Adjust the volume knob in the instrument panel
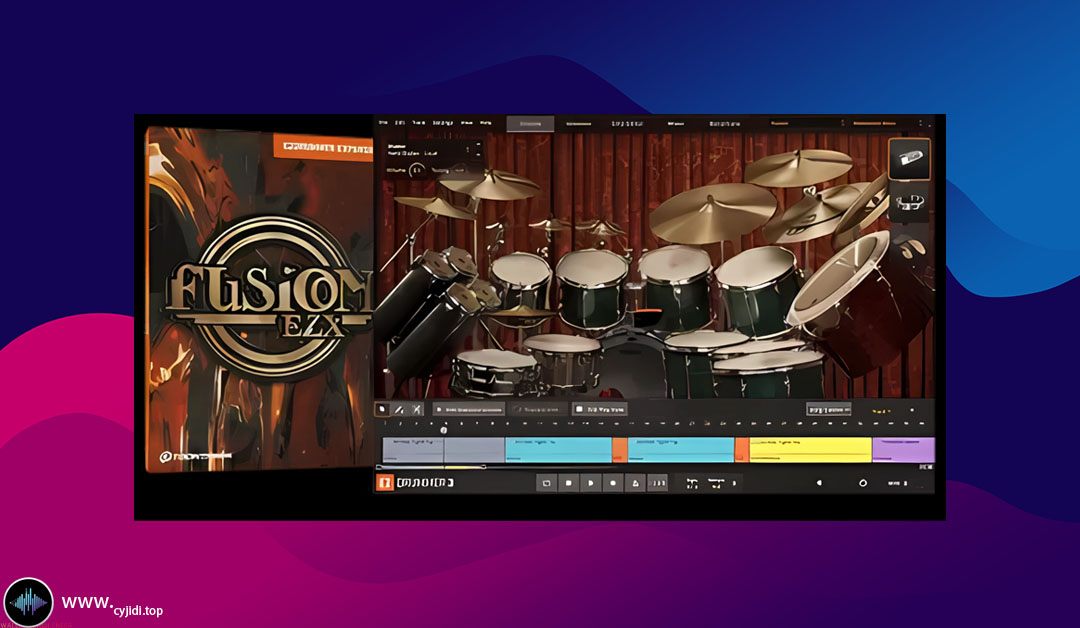The height and width of the screenshot is (628, 1080). point(418,170)
